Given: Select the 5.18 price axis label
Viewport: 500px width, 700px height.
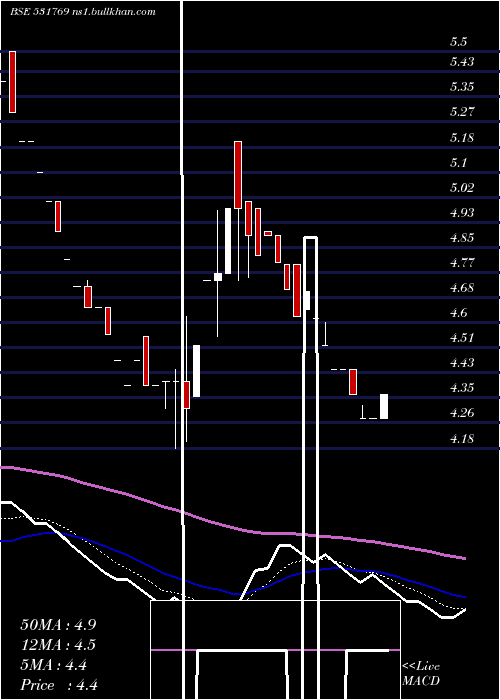Looking at the screenshot, I should pos(462,138).
